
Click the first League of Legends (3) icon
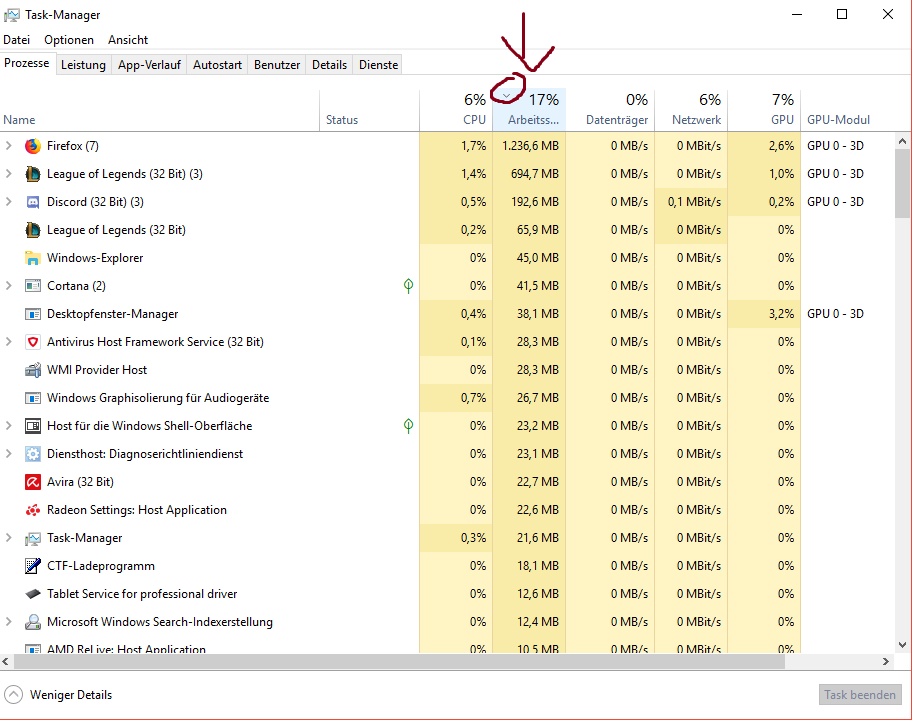point(33,174)
